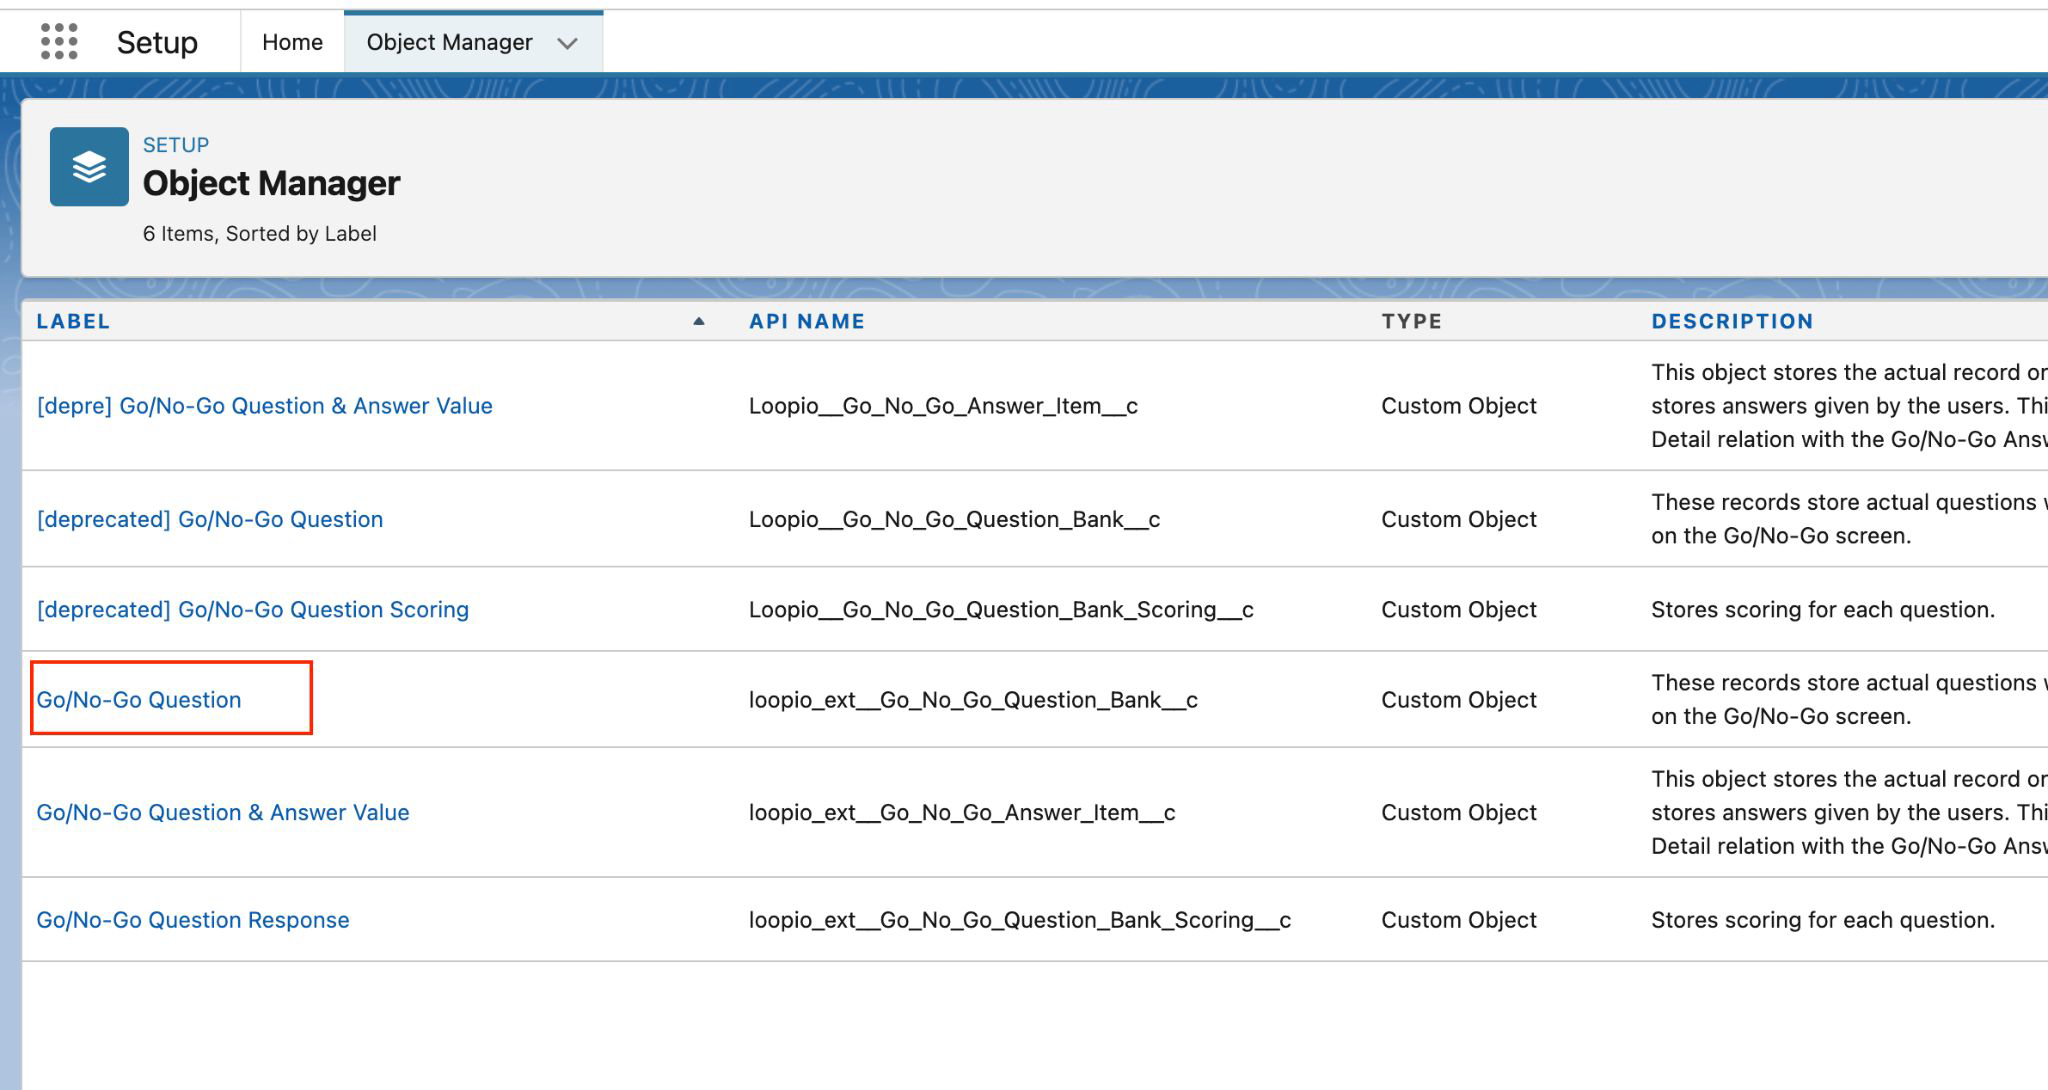Viewport: 2048px width, 1090px height.
Task: Select API name Loopio__Go_No_Go_Answer_Item__c
Action: click(x=943, y=406)
